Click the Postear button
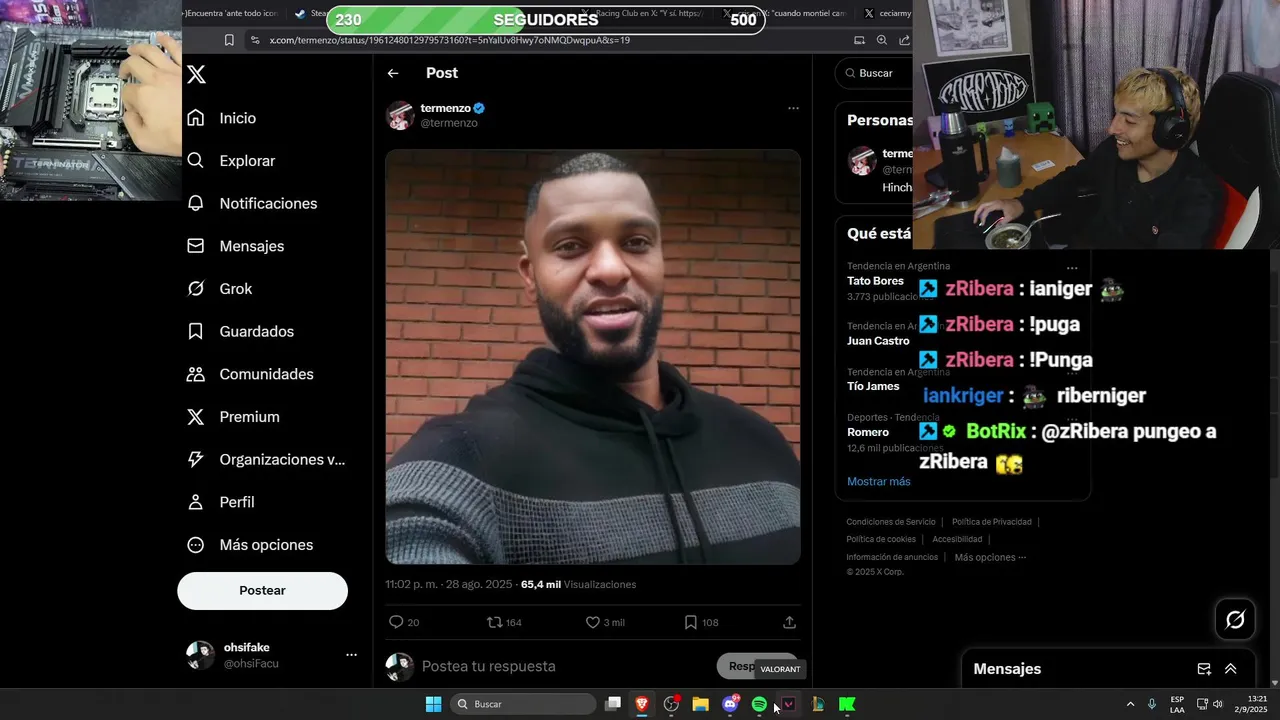This screenshot has height=720, width=1280. [262, 591]
